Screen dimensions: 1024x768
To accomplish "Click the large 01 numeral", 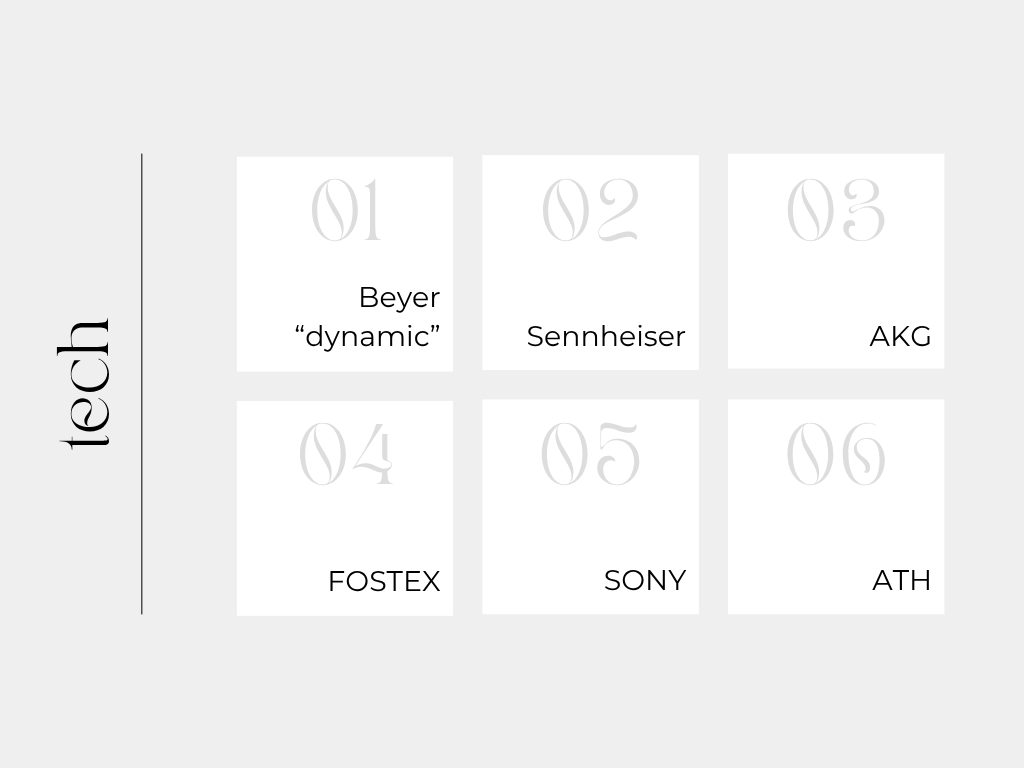I will (x=346, y=211).
